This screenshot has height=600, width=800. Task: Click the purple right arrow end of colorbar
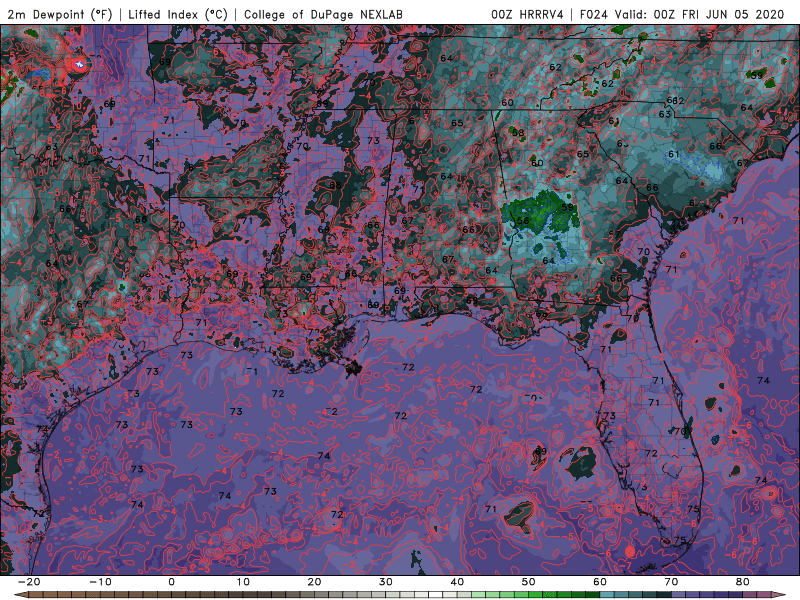coord(779,594)
